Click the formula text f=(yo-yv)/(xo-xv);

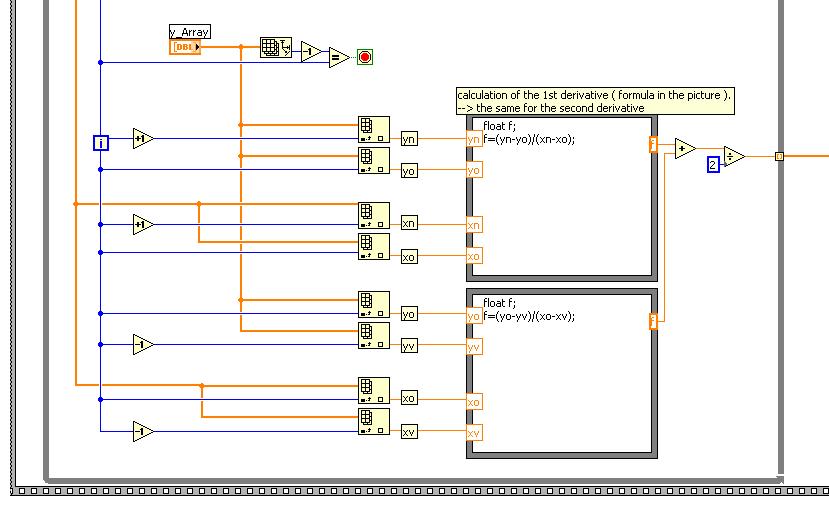[529, 317]
